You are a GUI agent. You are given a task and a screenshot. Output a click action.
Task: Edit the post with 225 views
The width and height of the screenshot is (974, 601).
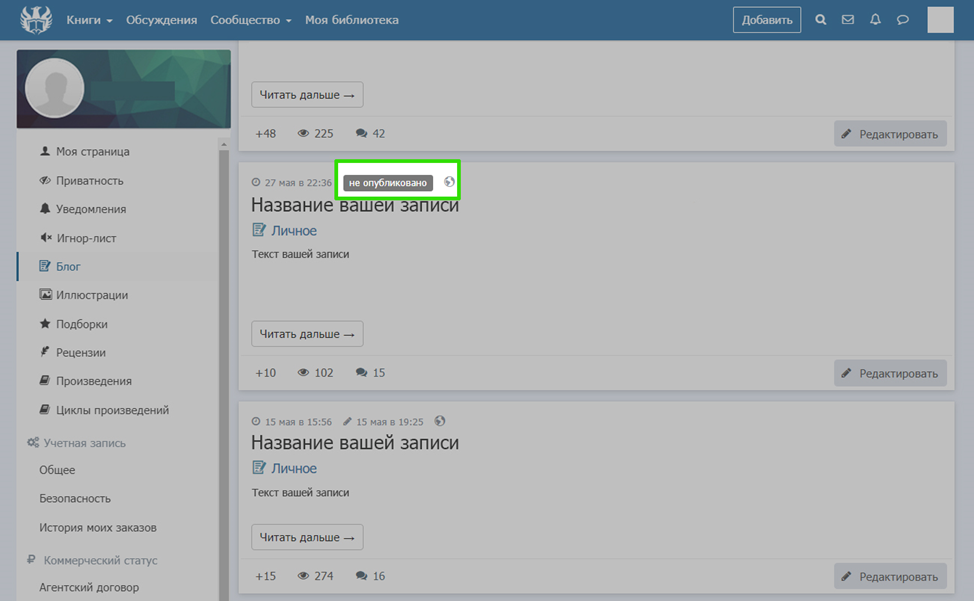point(890,134)
